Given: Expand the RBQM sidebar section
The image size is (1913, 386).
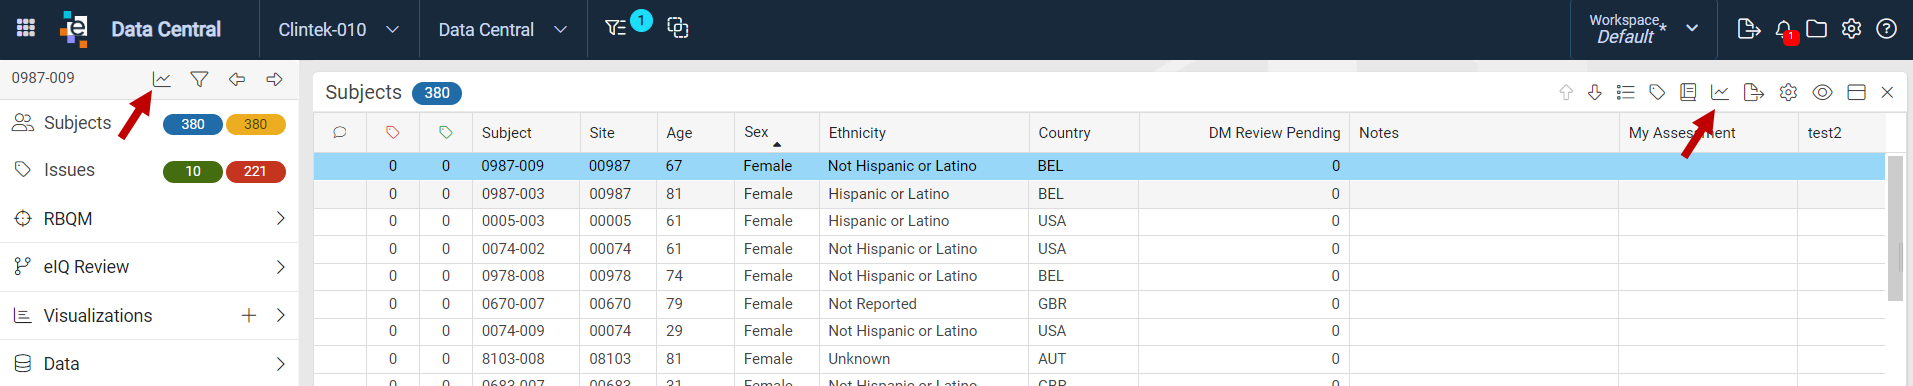Looking at the screenshot, I should (x=149, y=218).
